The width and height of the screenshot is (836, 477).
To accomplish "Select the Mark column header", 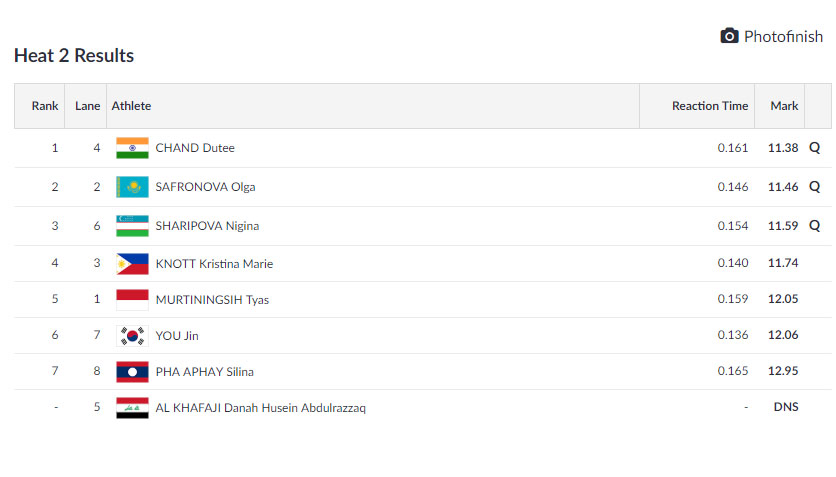I will coord(784,106).
